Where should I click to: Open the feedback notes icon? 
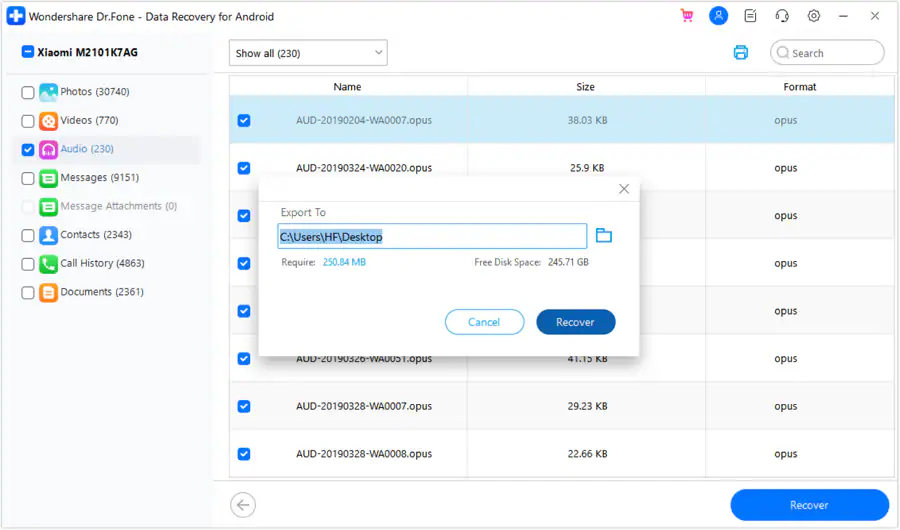coord(750,16)
